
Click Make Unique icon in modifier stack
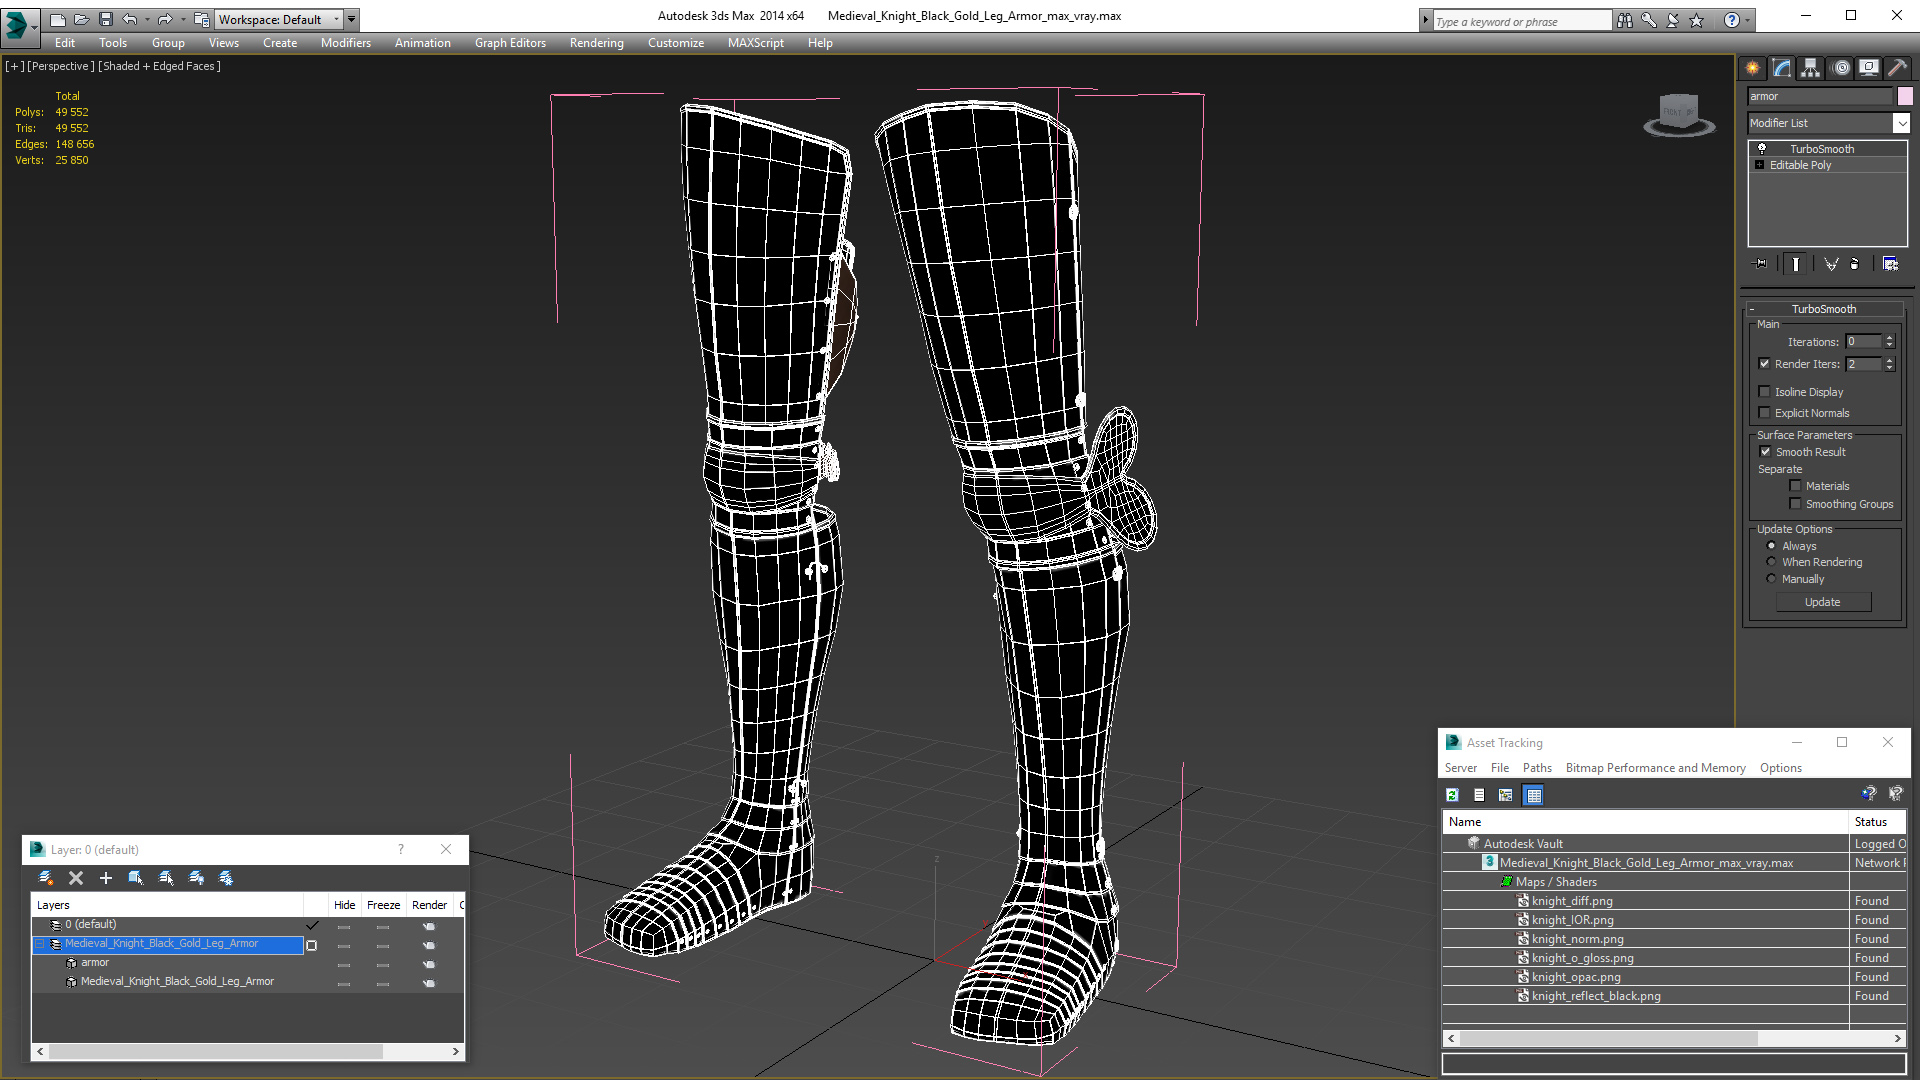click(1831, 264)
